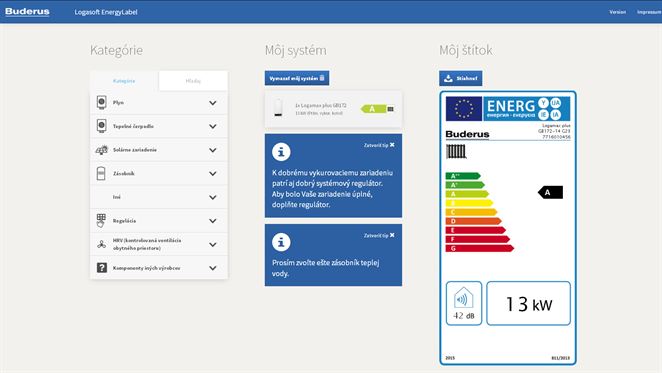Image resolution: width=662 pixels, height=373 pixels.
Task: Expand the HRV ventilation category
Action: 213,245
